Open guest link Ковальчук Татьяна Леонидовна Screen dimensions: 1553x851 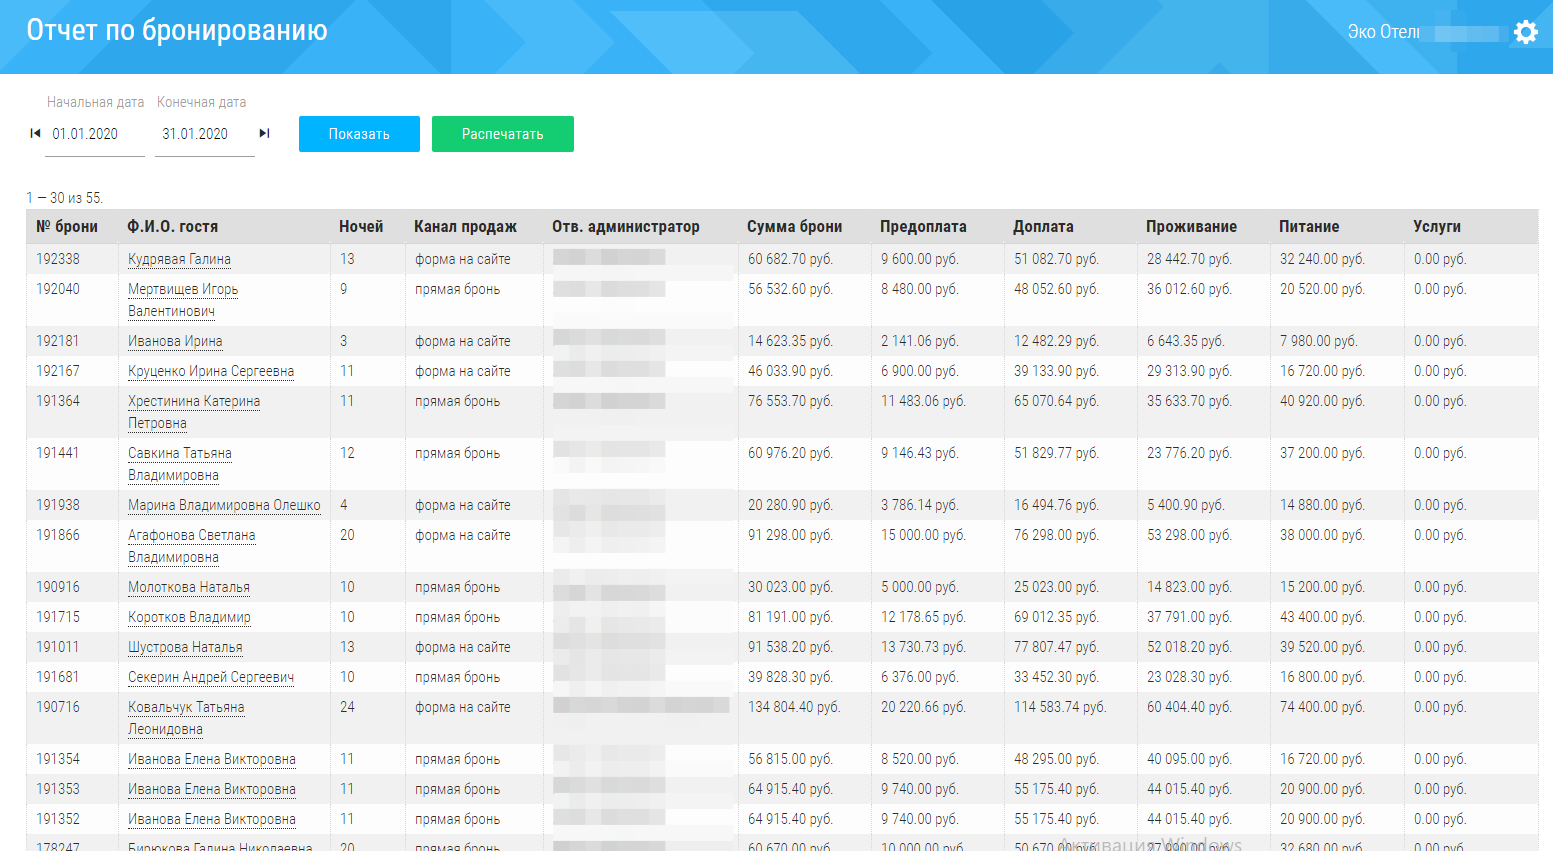point(186,718)
